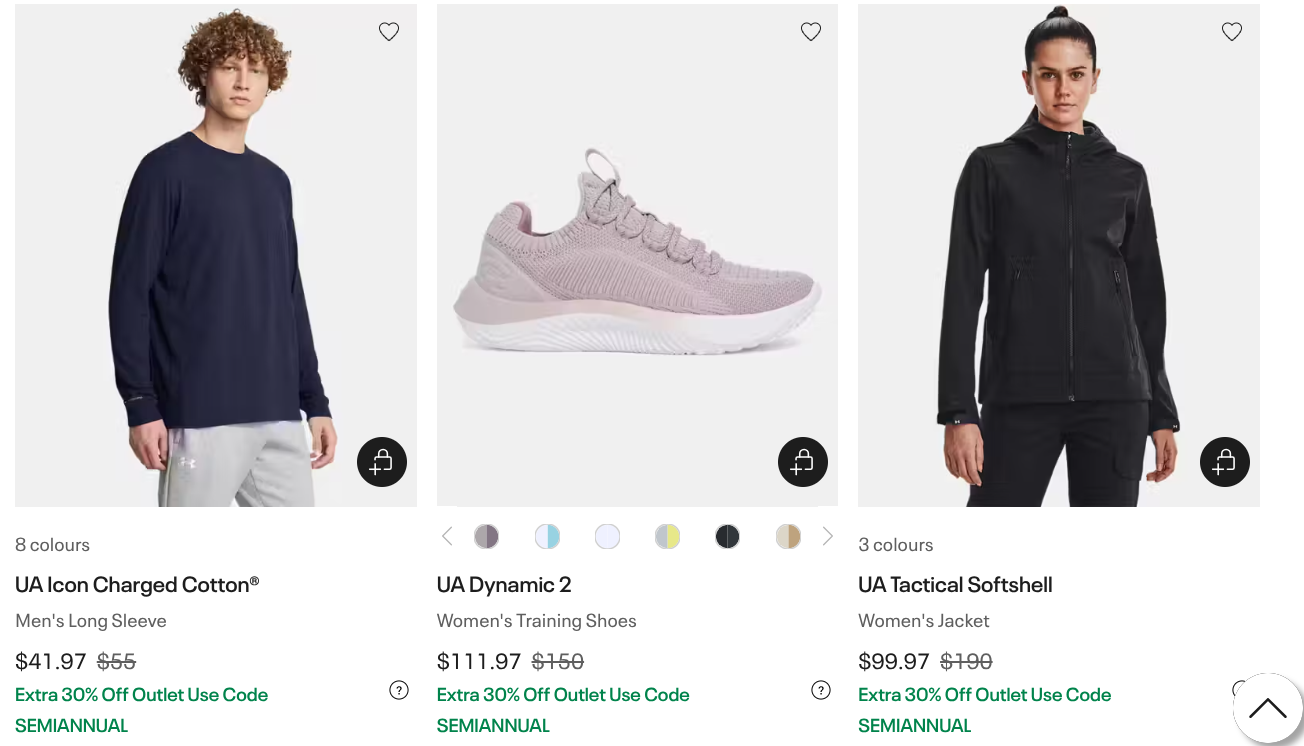Image resolution: width=1304 pixels, height=746 pixels.
Task: Click the info icon below the long sleeve price
Action: click(398, 690)
